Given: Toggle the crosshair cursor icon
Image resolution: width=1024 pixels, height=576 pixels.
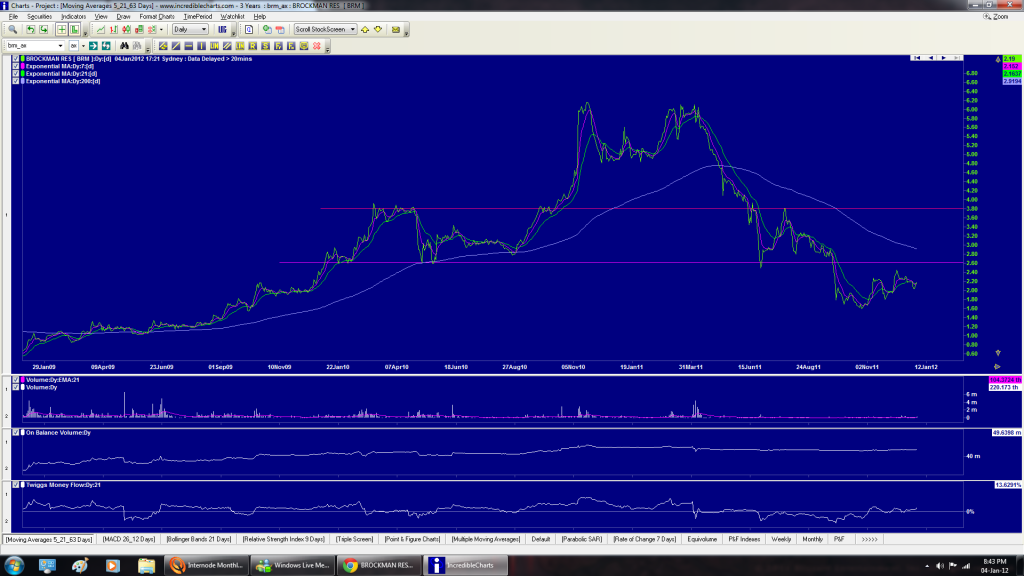Looking at the screenshot, I should pyautogui.click(x=61, y=29).
